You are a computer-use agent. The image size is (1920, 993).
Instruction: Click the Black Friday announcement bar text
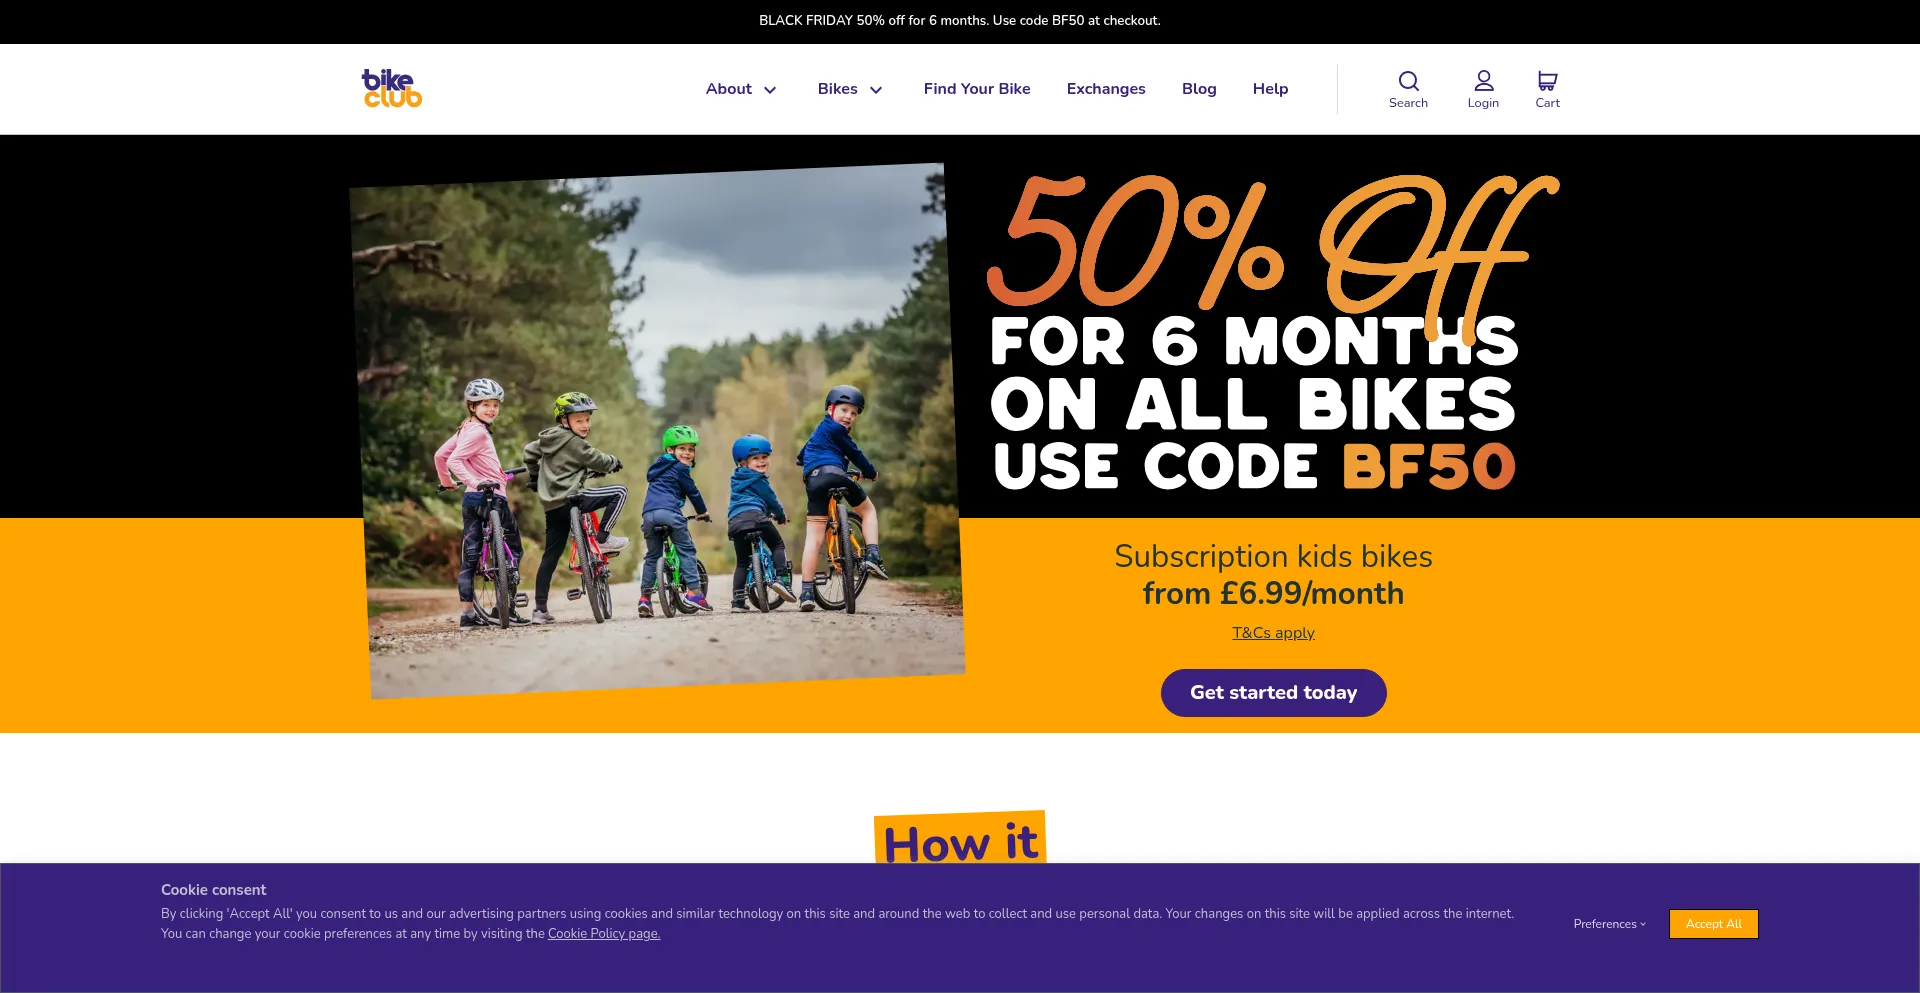(960, 21)
